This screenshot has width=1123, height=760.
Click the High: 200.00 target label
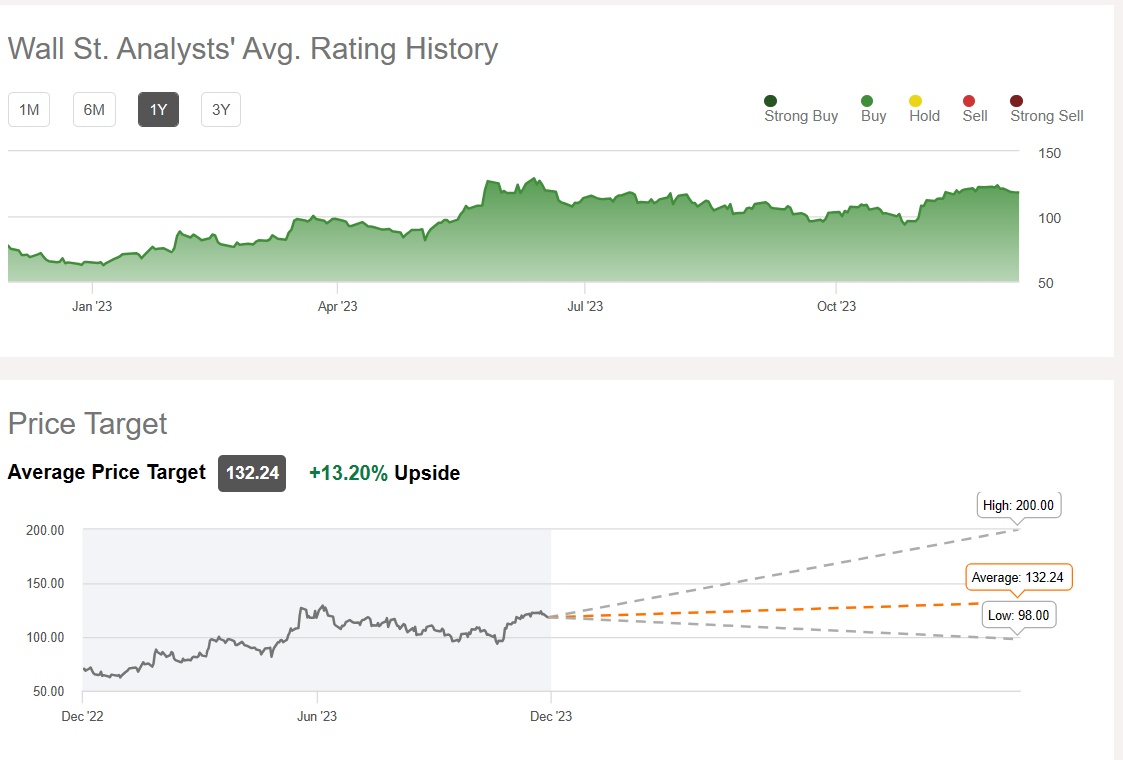pyautogui.click(x=1018, y=505)
